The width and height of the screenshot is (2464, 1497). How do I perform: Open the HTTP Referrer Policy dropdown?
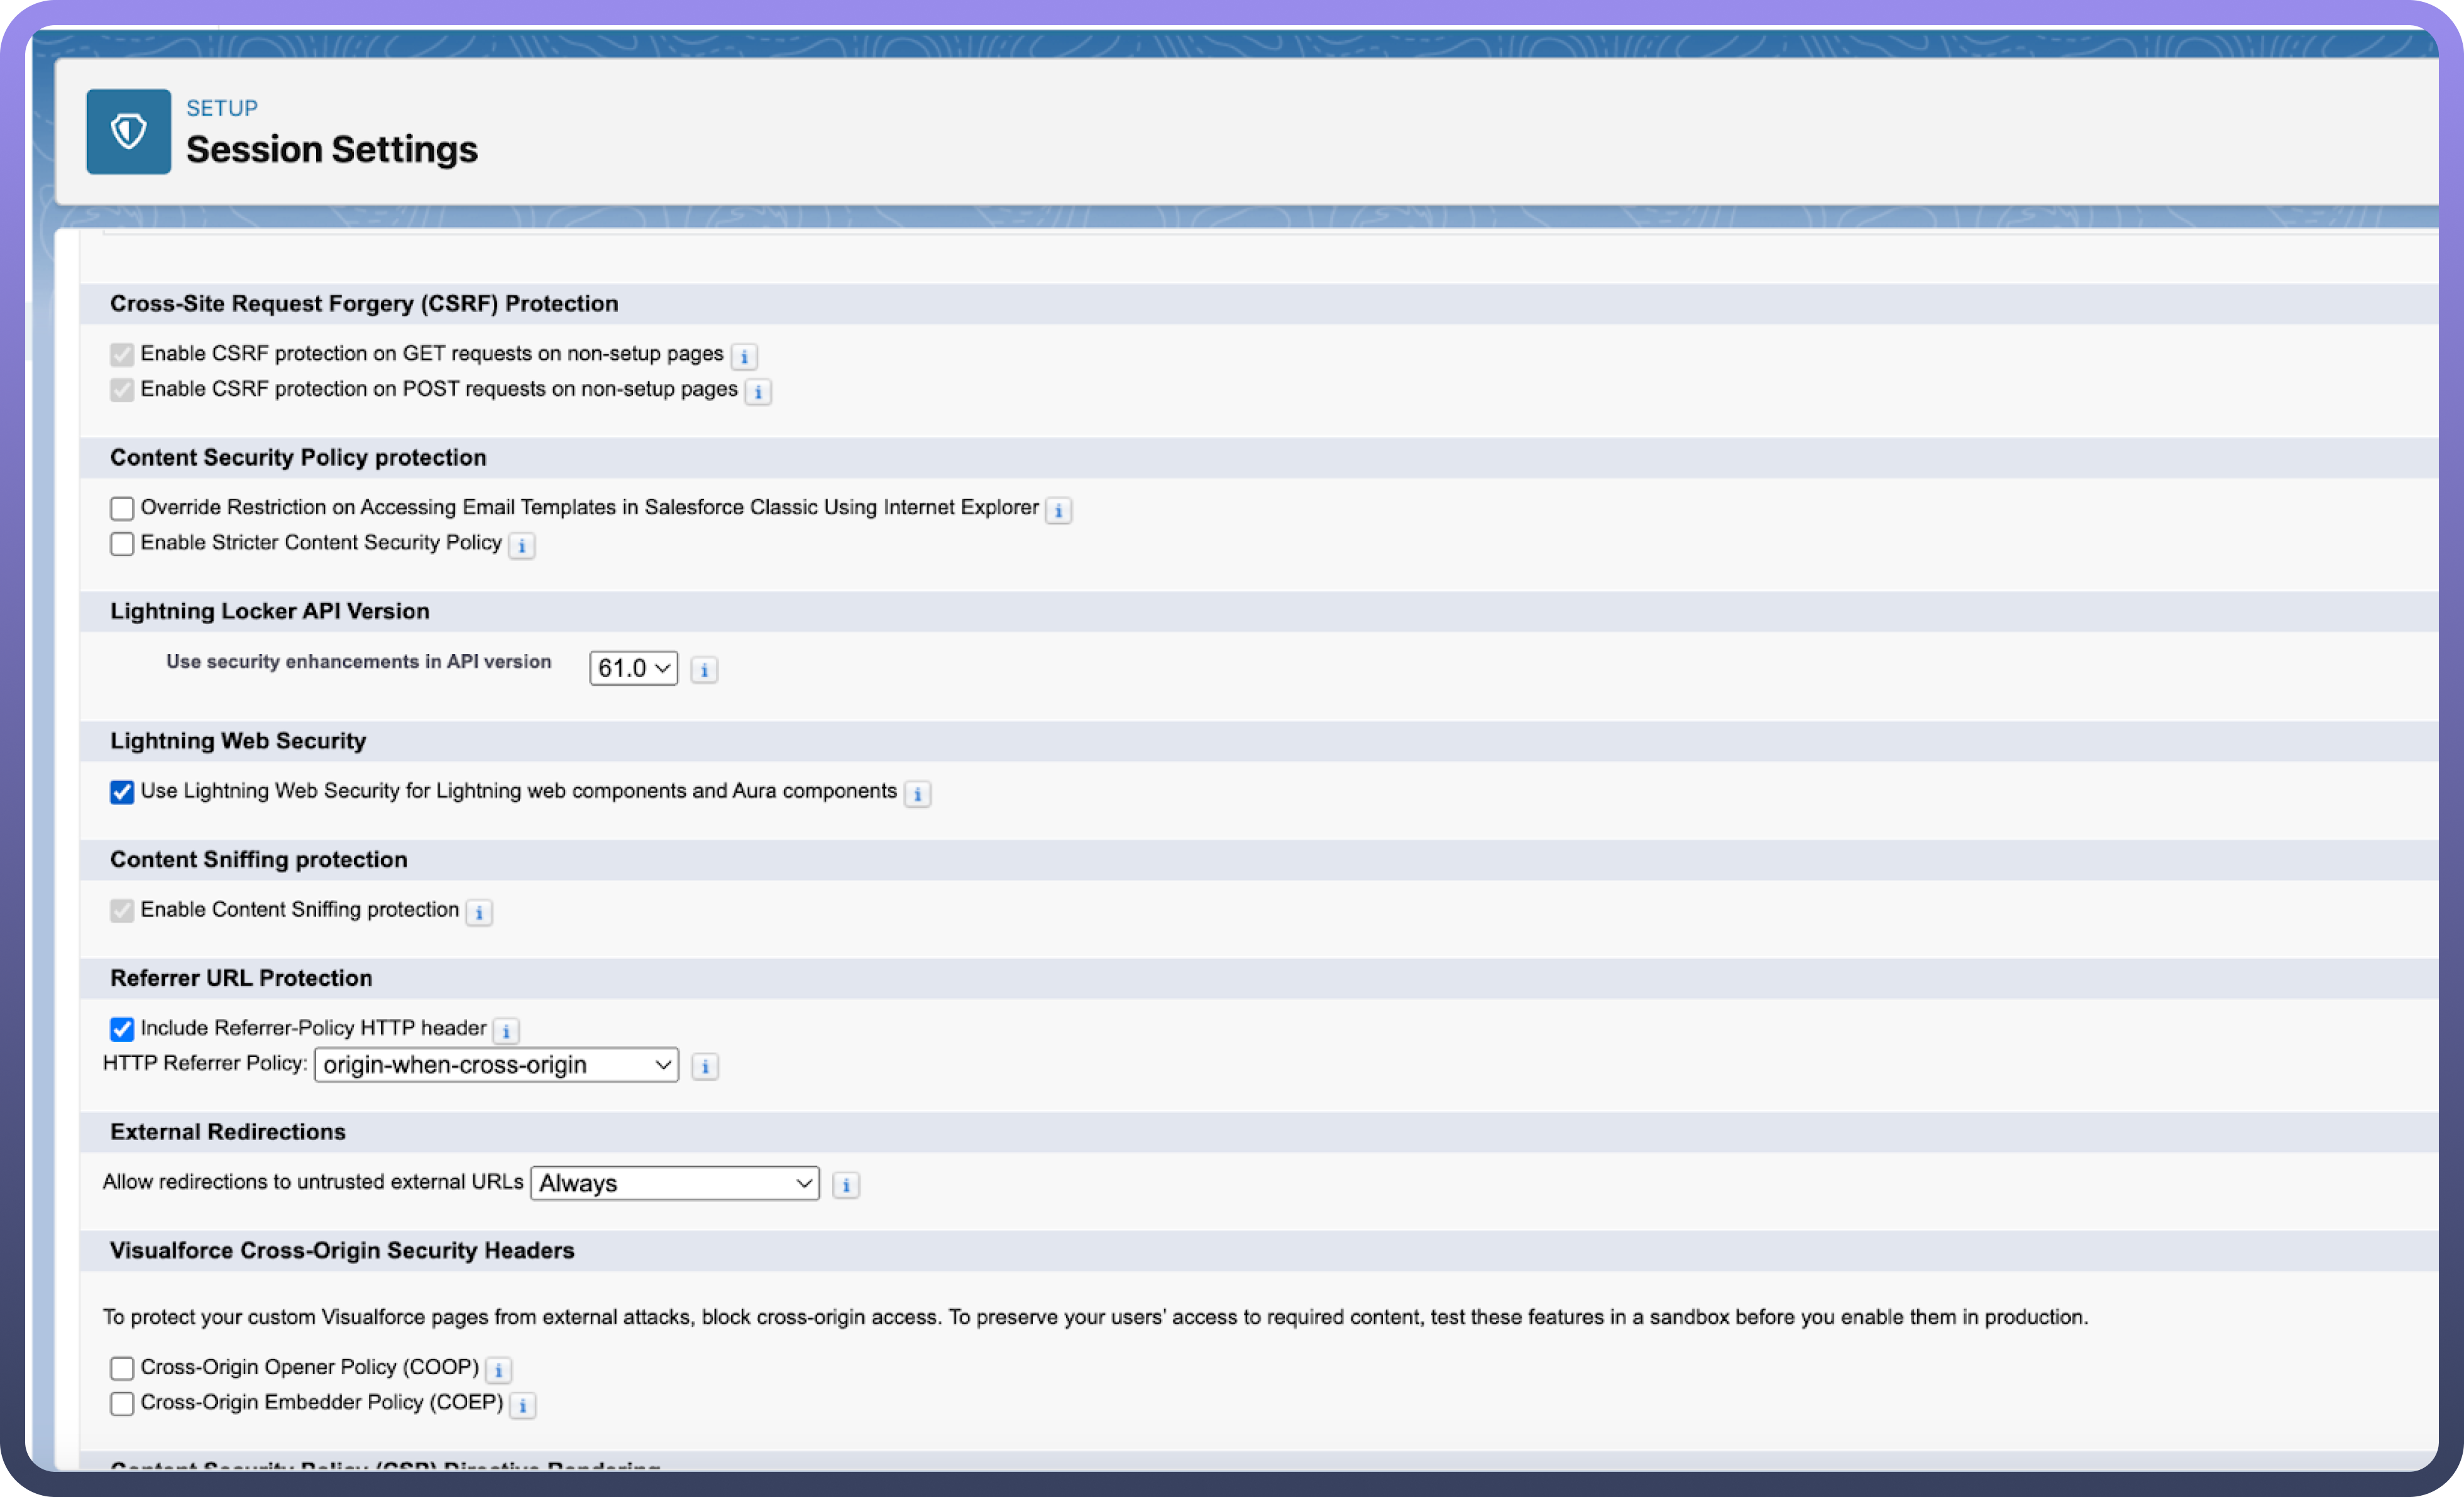click(496, 1065)
